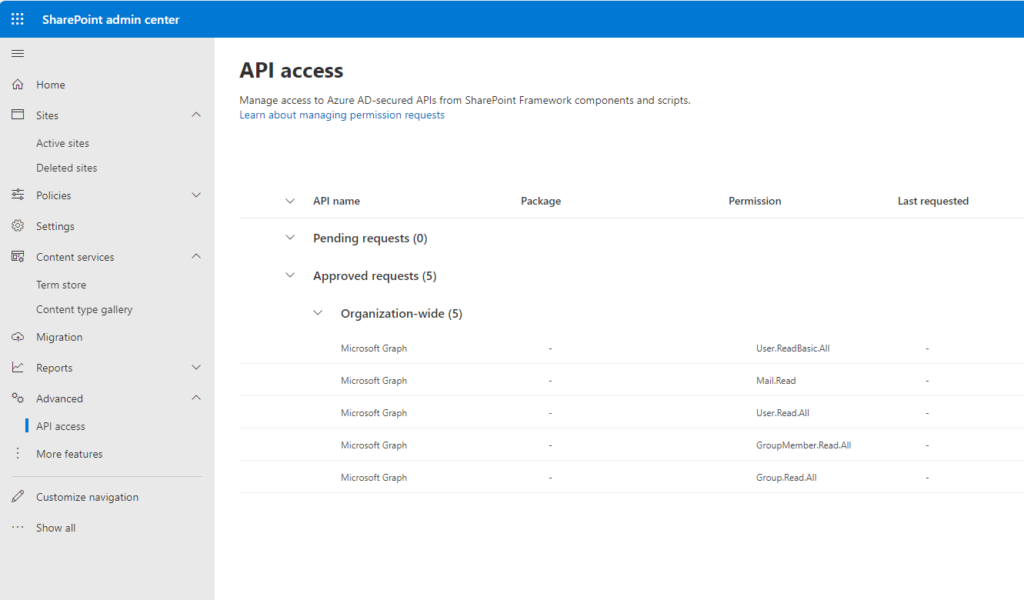Click the Migration cloud icon
Image resolution: width=1024 pixels, height=600 pixels.
pos(17,337)
